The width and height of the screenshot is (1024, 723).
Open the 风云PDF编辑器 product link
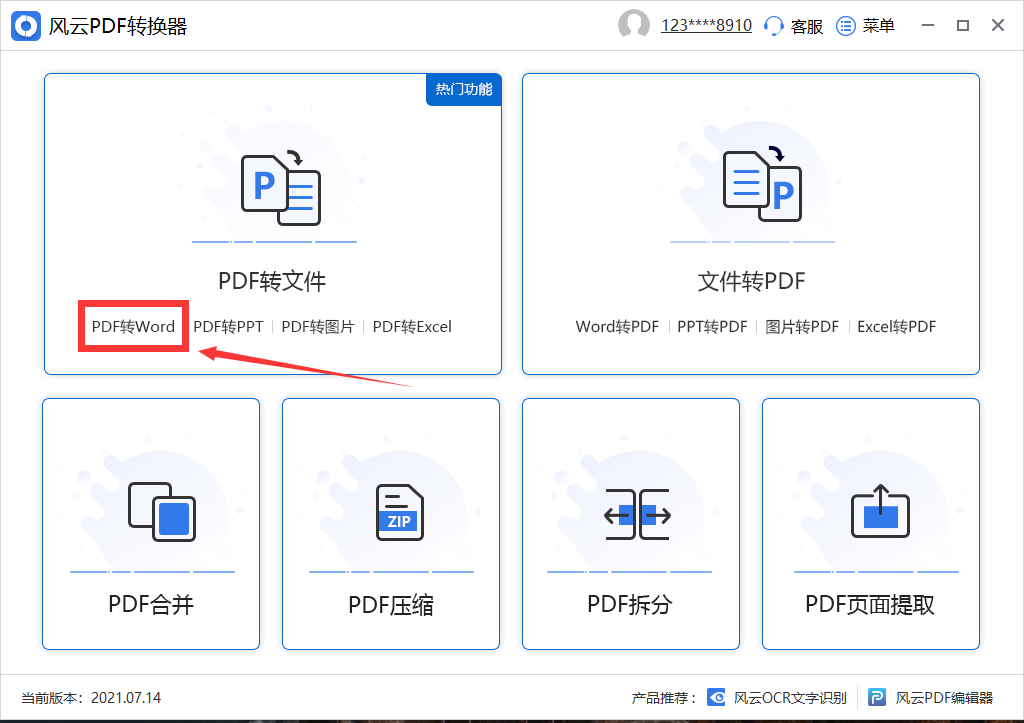(x=944, y=698)
